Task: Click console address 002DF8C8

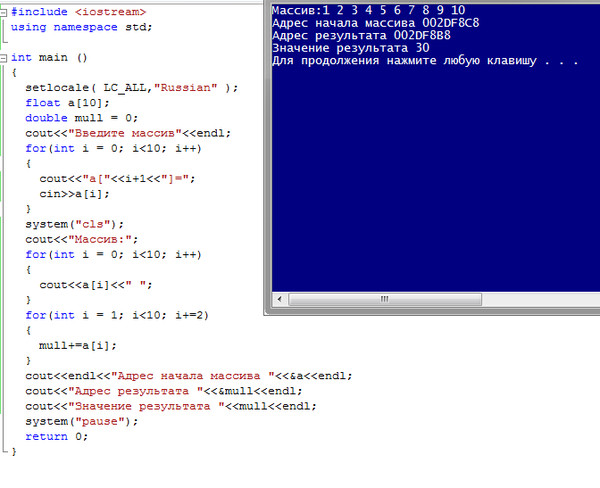Action: click(x=450, y=23)
